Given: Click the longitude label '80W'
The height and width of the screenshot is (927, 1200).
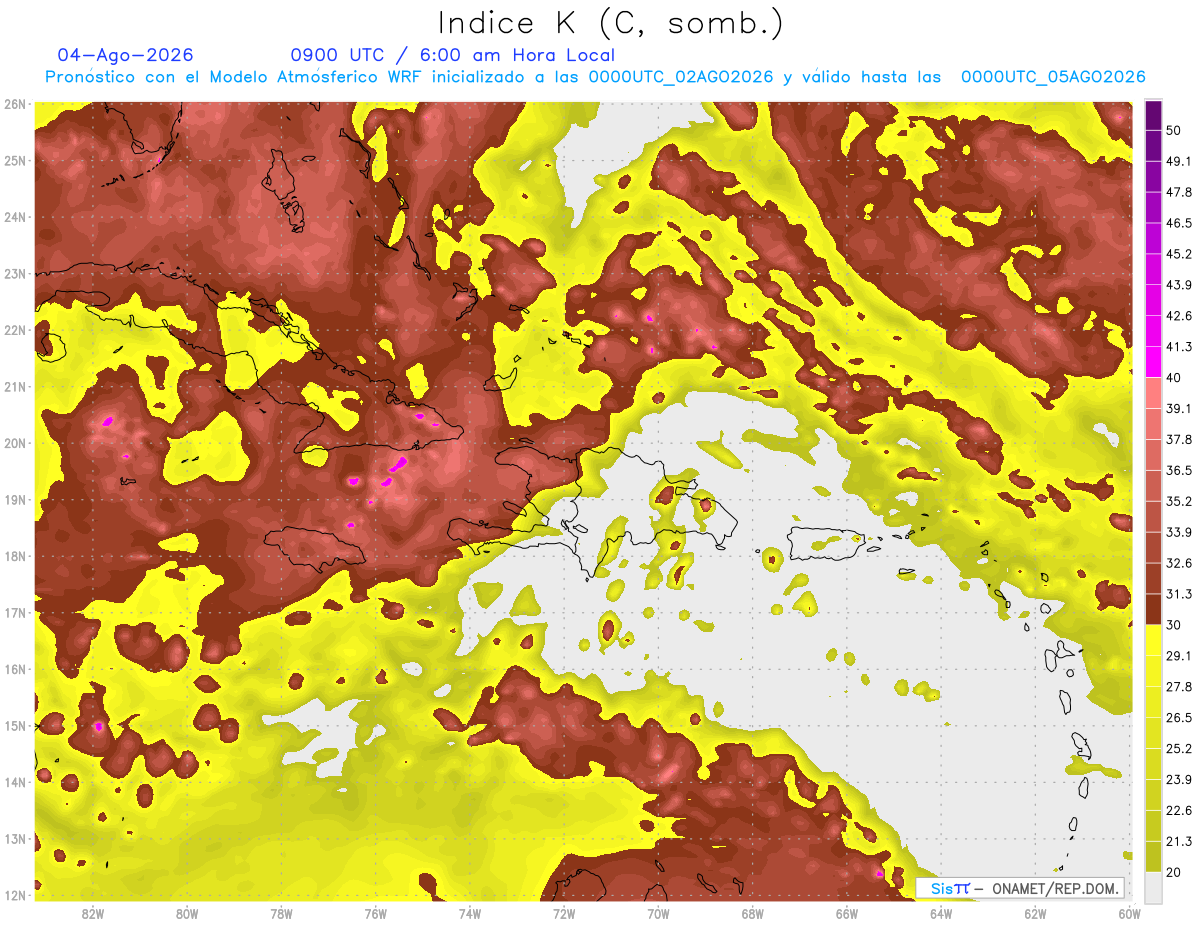Looking at the screenshot, I should tap(187, 914).
